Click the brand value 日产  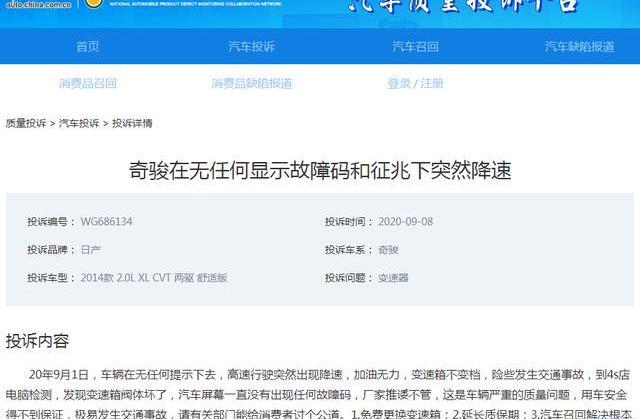point(91,250)
